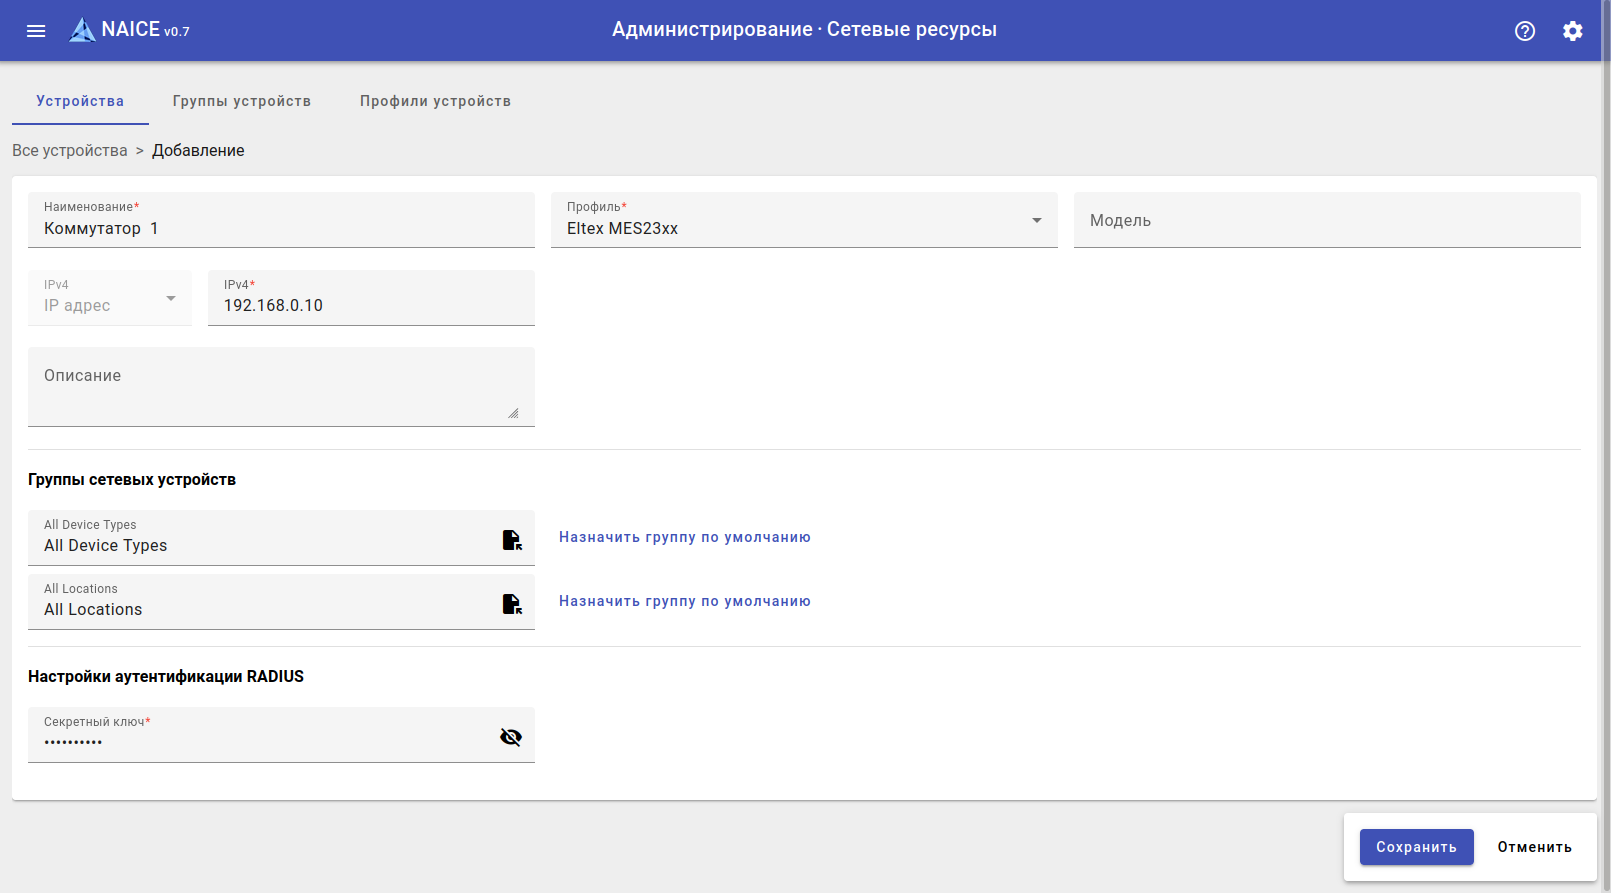Expand the Профиль dropdown
Screen dimensions: 1611x893
(x=1036, y=220)
